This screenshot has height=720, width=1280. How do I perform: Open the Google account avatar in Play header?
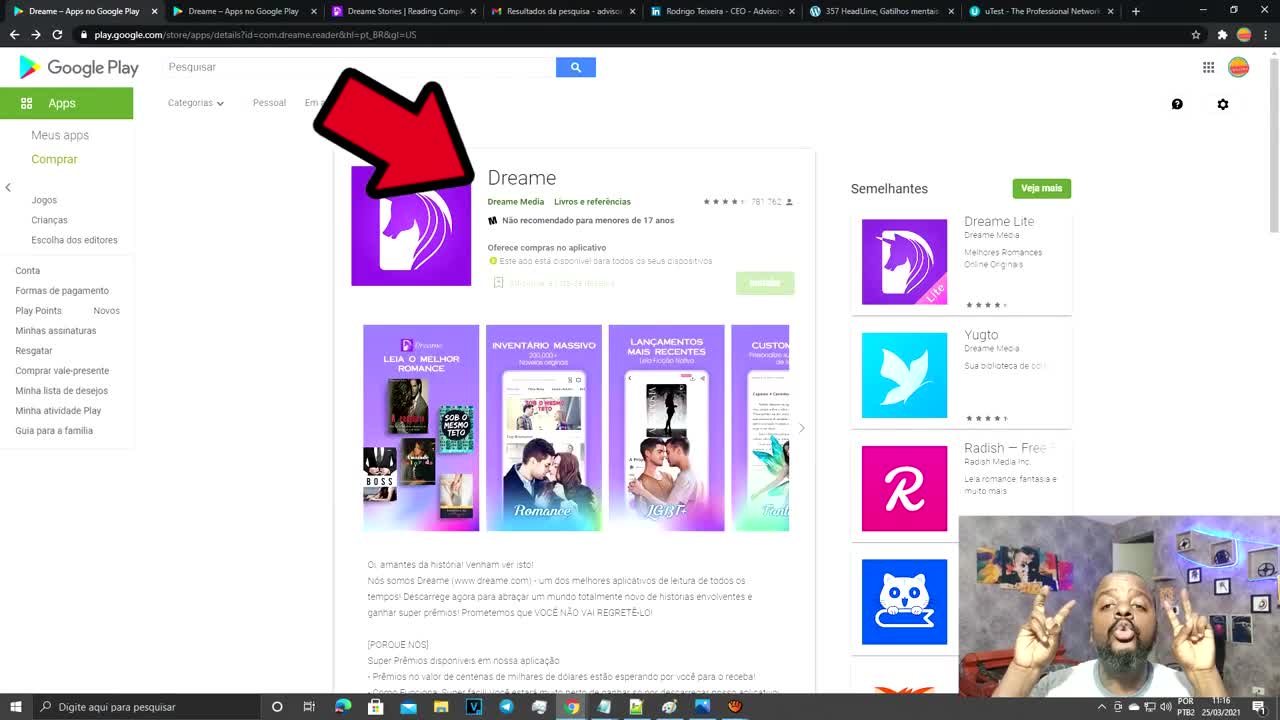[1238, 67]
